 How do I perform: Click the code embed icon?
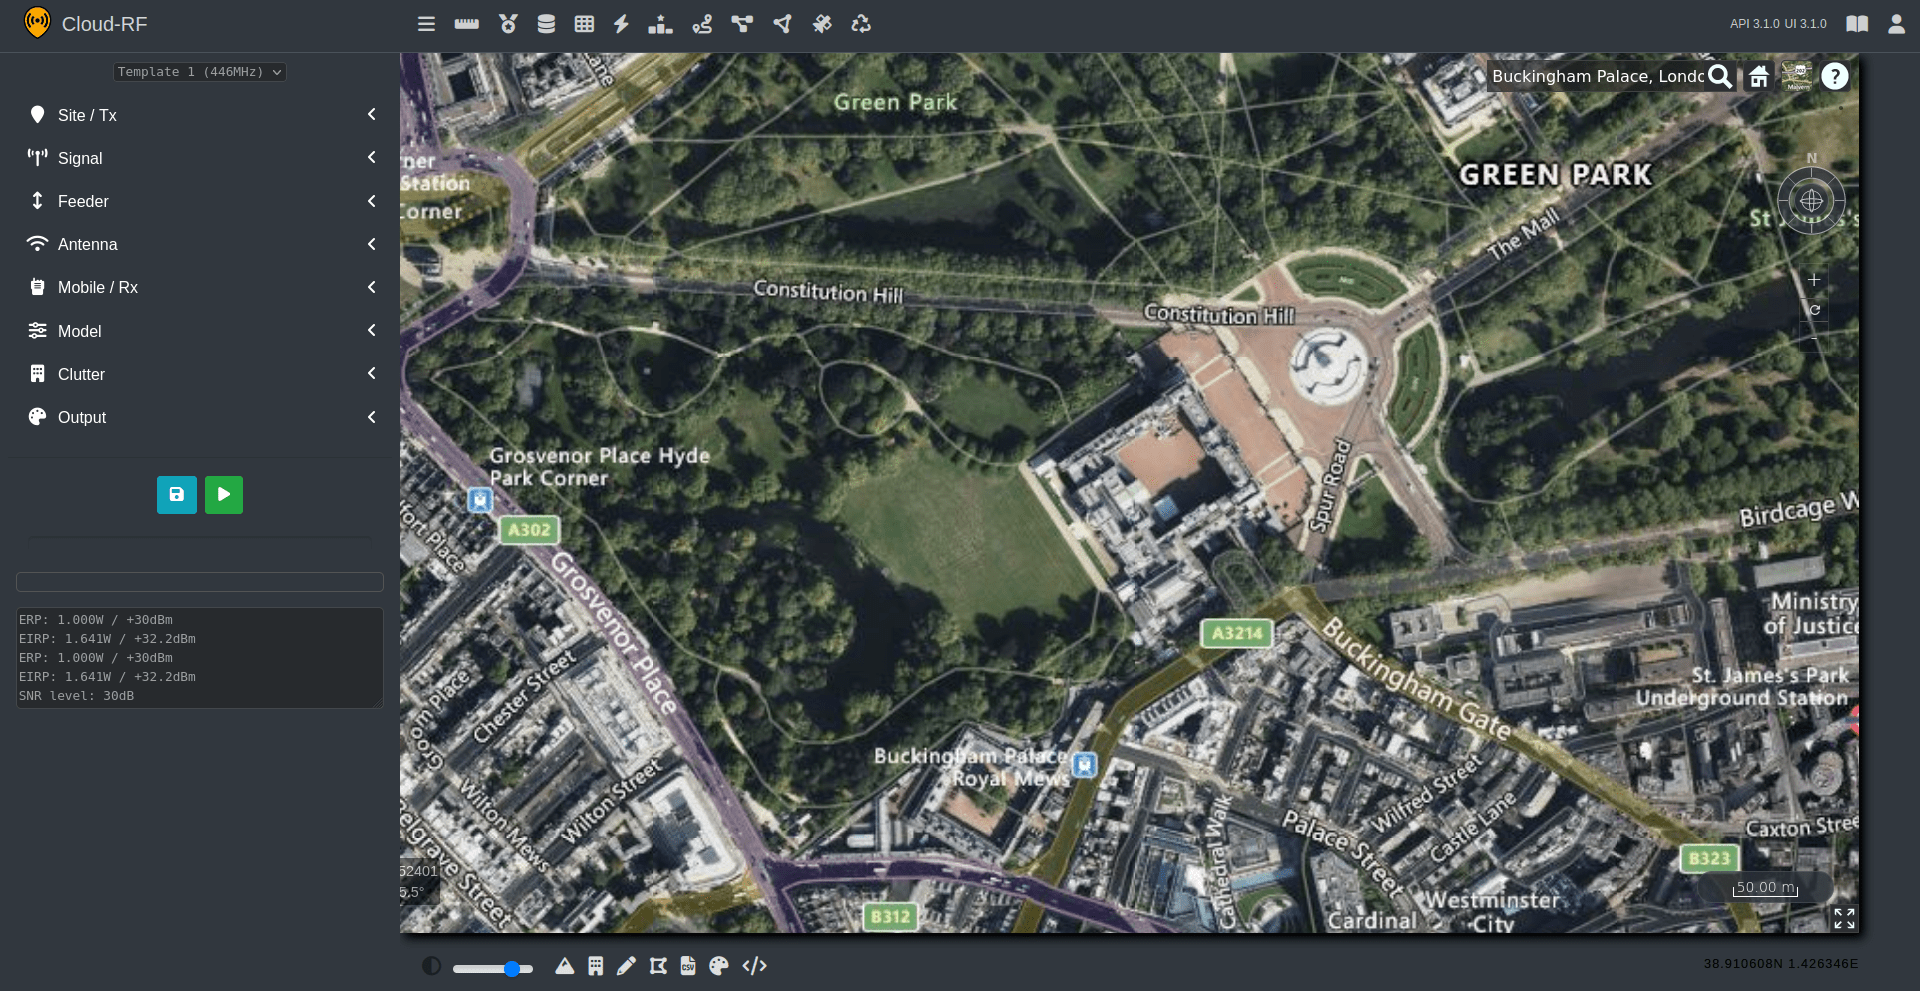[755, 966]
